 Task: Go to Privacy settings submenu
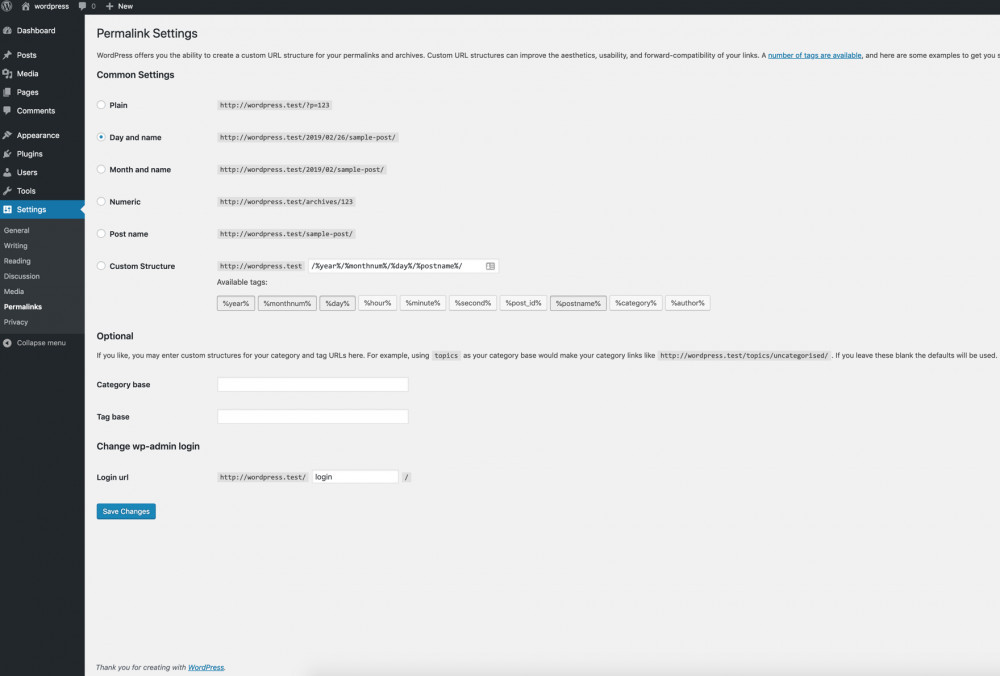pyautogui.click(x=16, y=322)
